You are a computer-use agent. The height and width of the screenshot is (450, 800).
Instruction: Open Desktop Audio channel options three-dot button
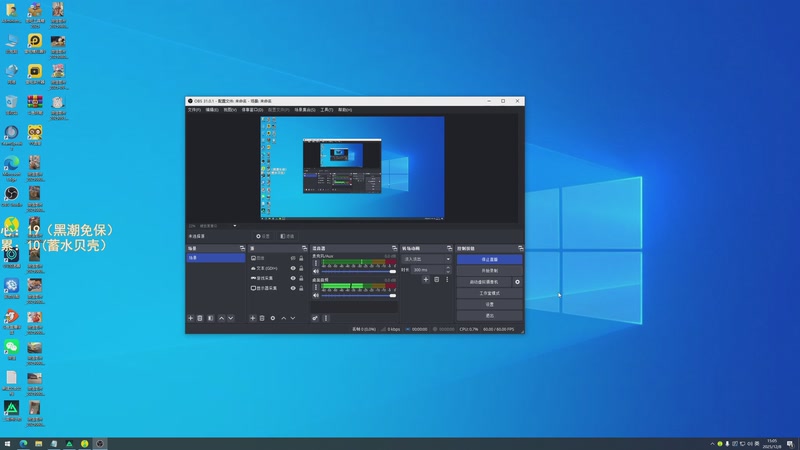point(315,287)
